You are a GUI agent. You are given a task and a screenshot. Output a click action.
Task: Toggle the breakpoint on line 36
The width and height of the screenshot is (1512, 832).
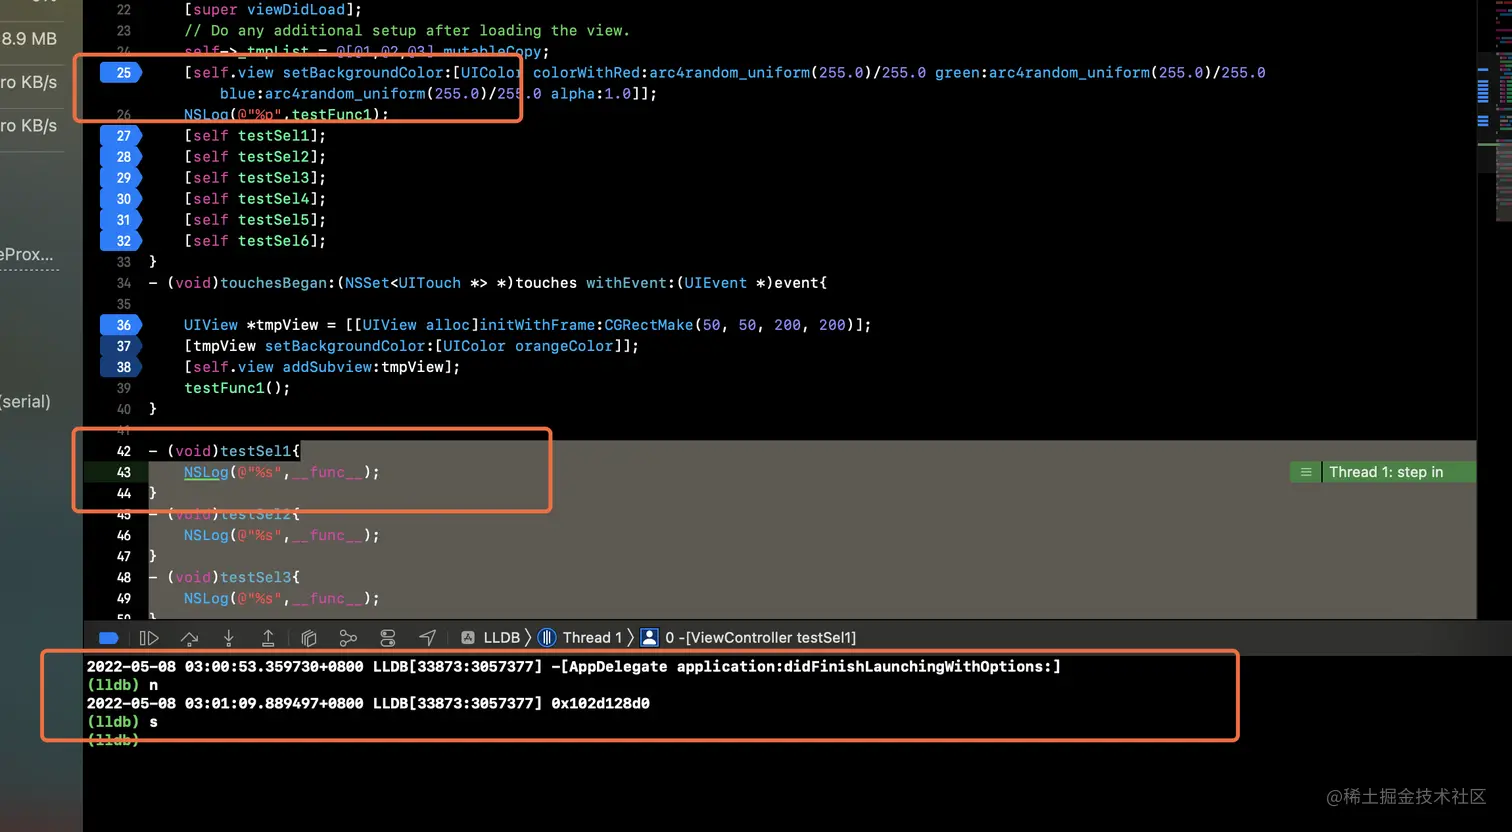[x=122, y=325]
